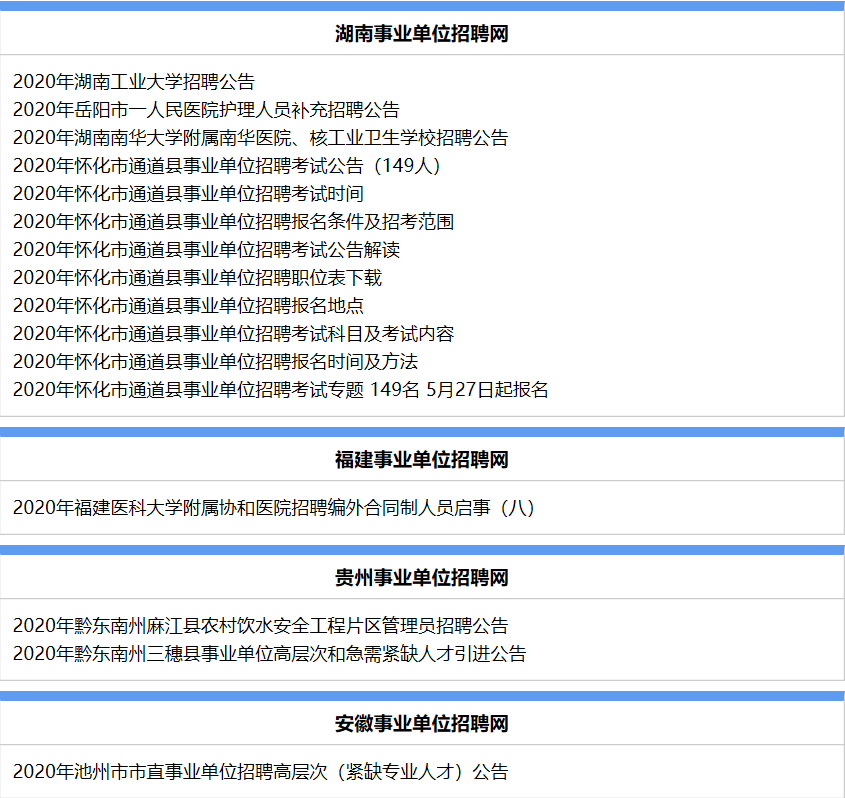
Task: Open 福建医科大学附属协和医院招聘编外合同制人员启事 link
Action: 274,508
